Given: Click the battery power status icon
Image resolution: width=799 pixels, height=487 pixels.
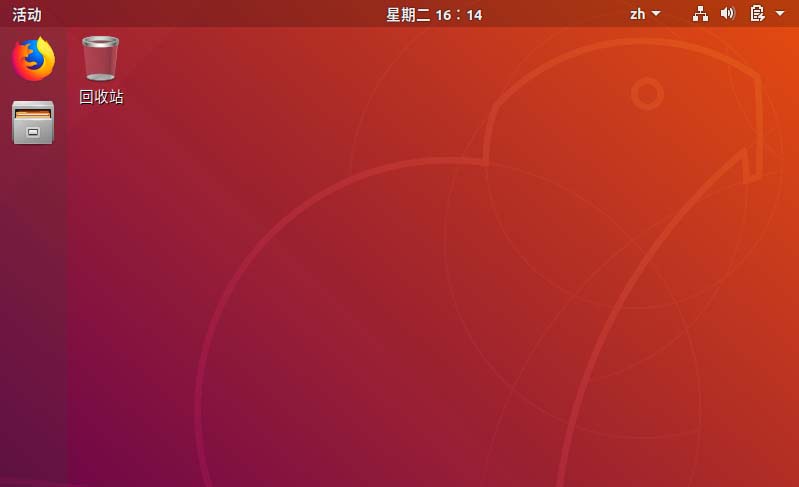Looking at the screenshot, I should [x=757, y=13].
